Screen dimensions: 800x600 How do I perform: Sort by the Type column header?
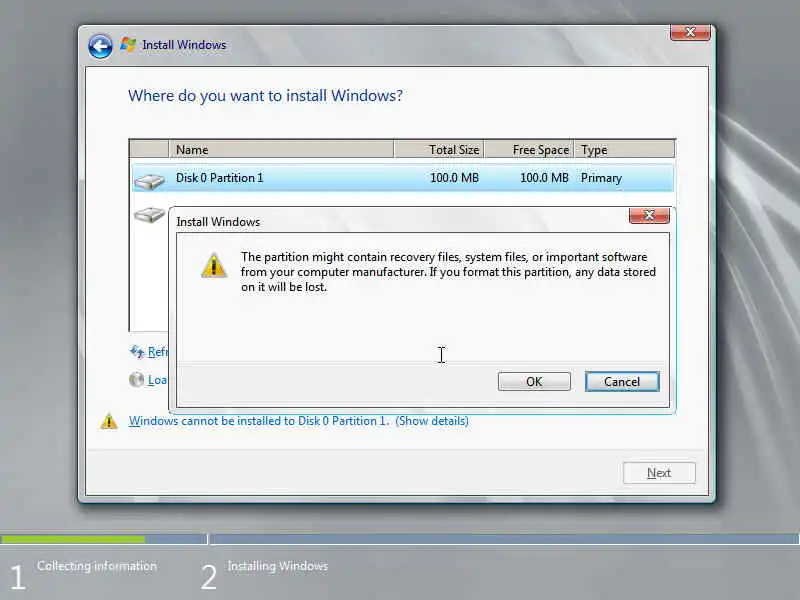click(624, 149)
